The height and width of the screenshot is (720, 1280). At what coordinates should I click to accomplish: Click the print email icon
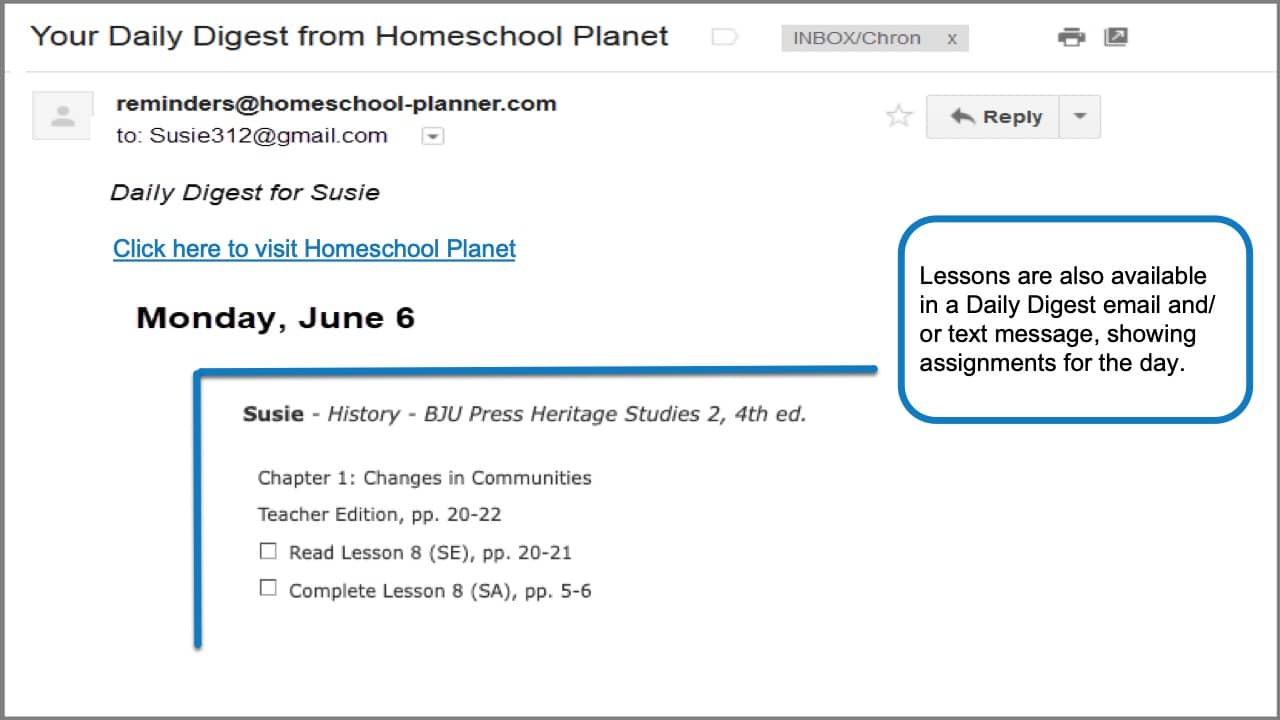1071,38
